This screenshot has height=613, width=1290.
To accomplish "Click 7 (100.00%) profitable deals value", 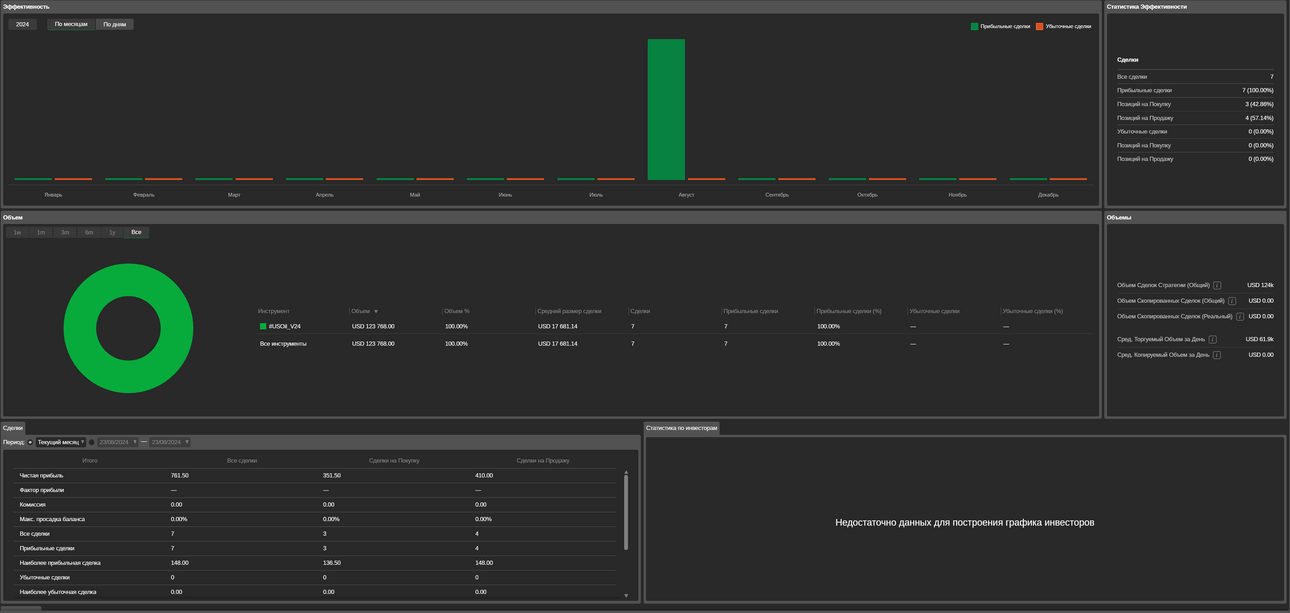I will tap(1258, 90).
